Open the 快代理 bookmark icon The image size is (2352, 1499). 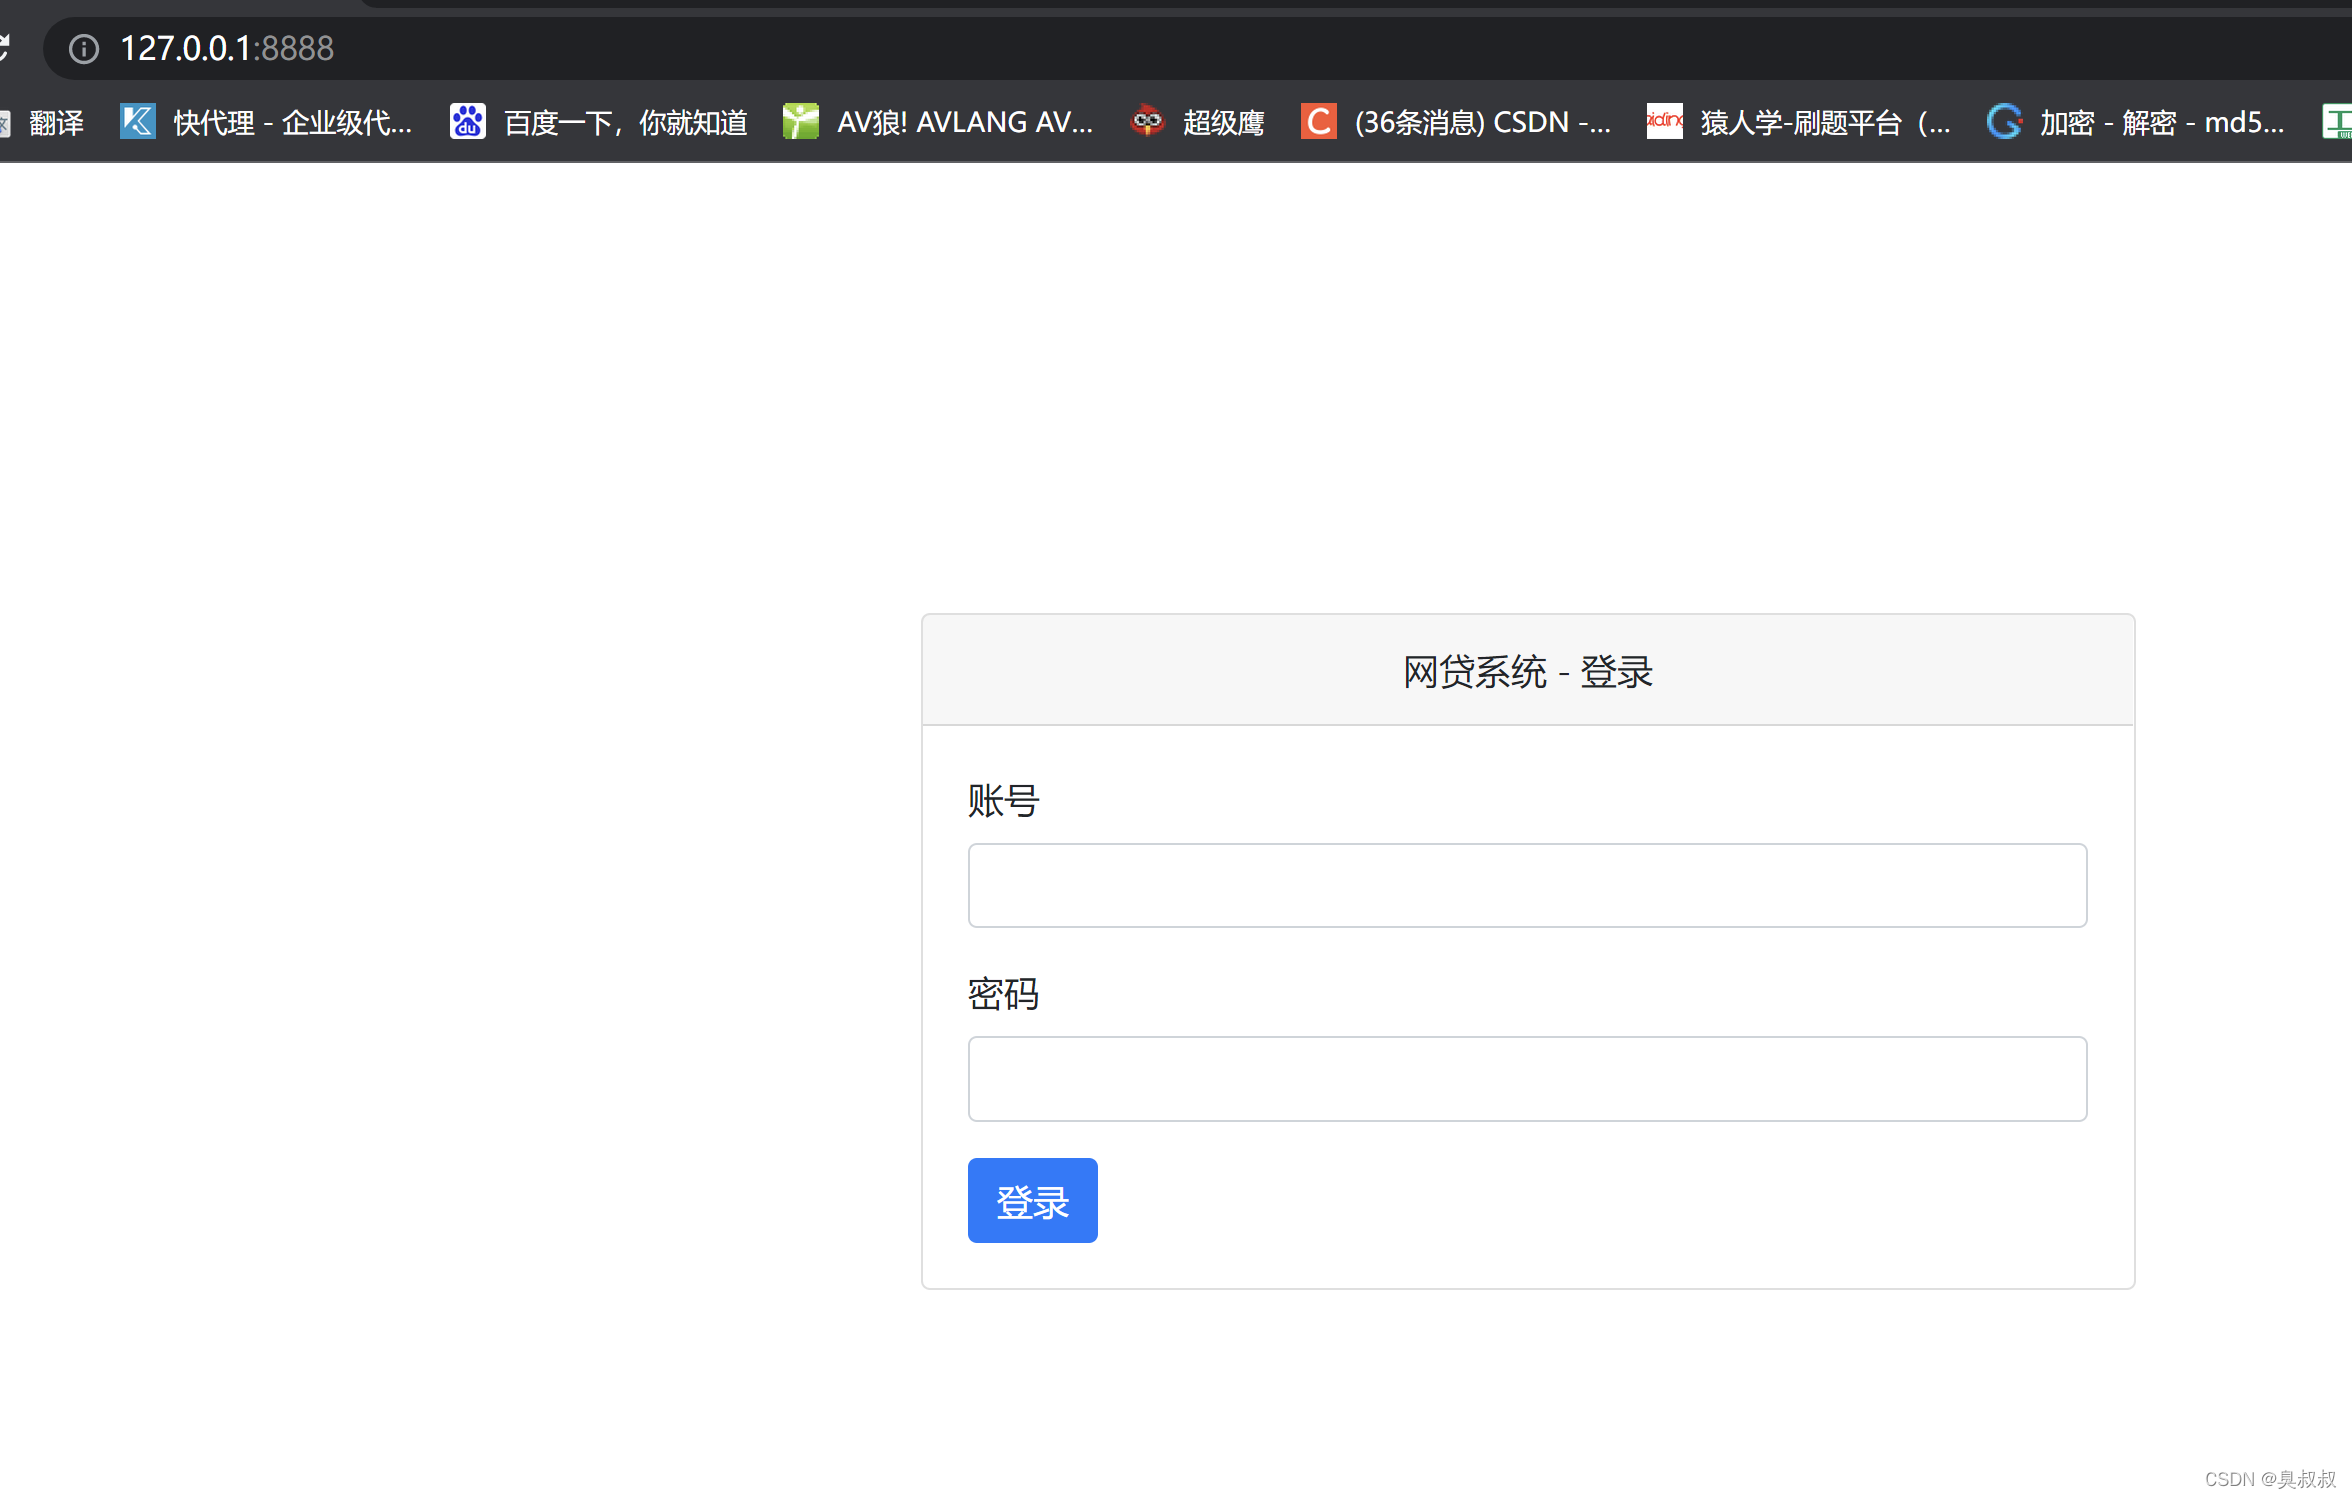coord(137,122)
